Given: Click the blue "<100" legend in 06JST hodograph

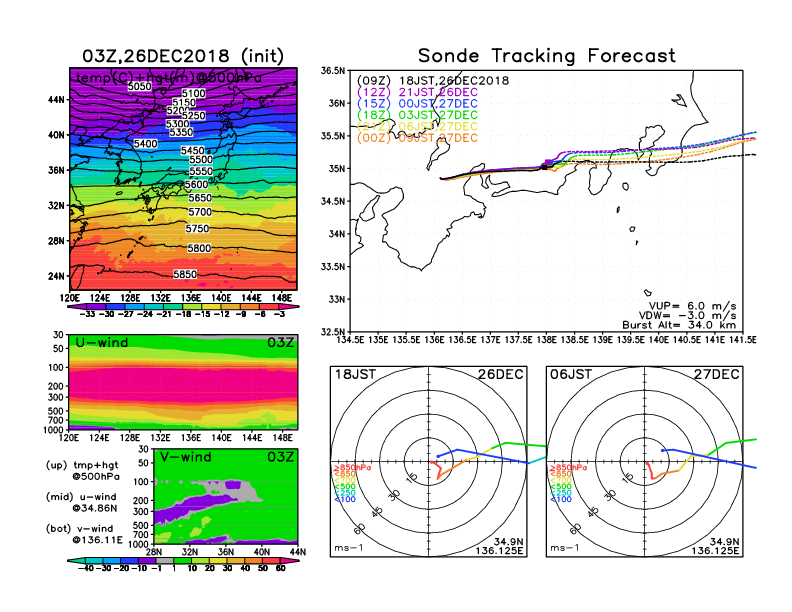Looking at the screenshot, I should point(561,499).
